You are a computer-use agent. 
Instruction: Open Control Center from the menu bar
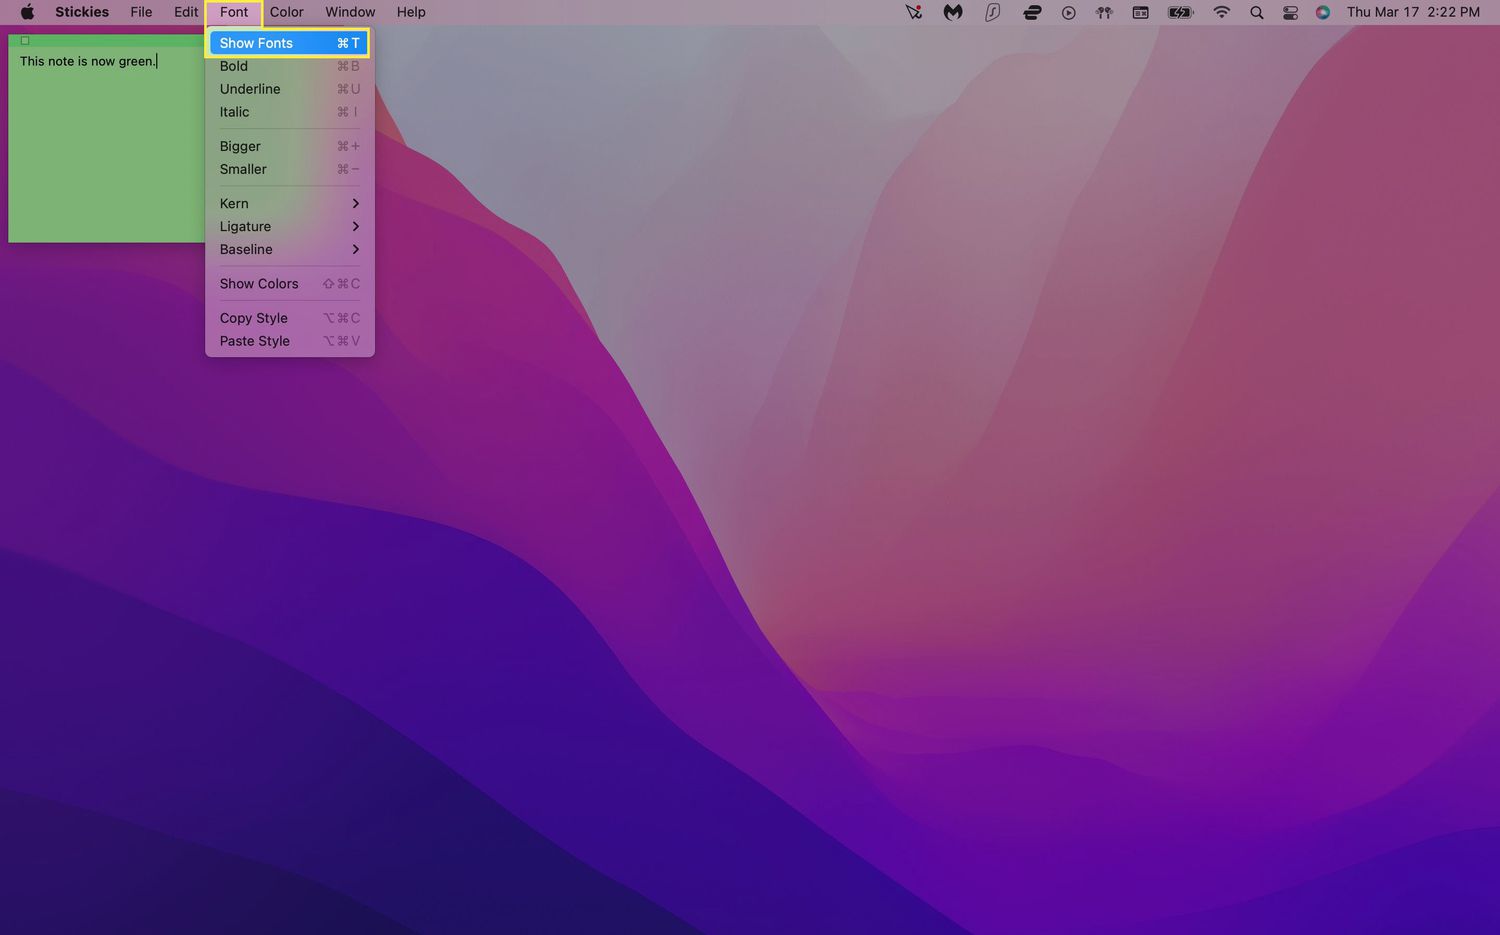1290,12
